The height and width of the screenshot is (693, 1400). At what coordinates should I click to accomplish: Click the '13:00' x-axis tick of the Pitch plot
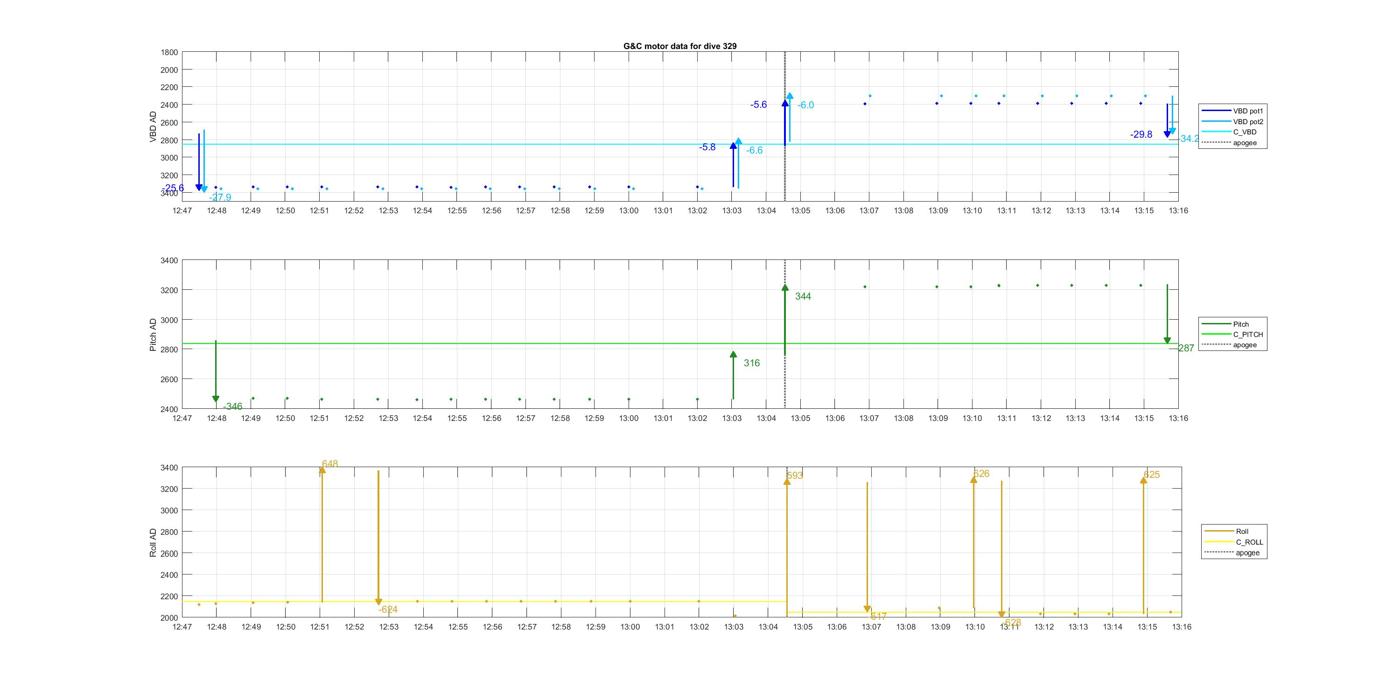tap(628, 418)
